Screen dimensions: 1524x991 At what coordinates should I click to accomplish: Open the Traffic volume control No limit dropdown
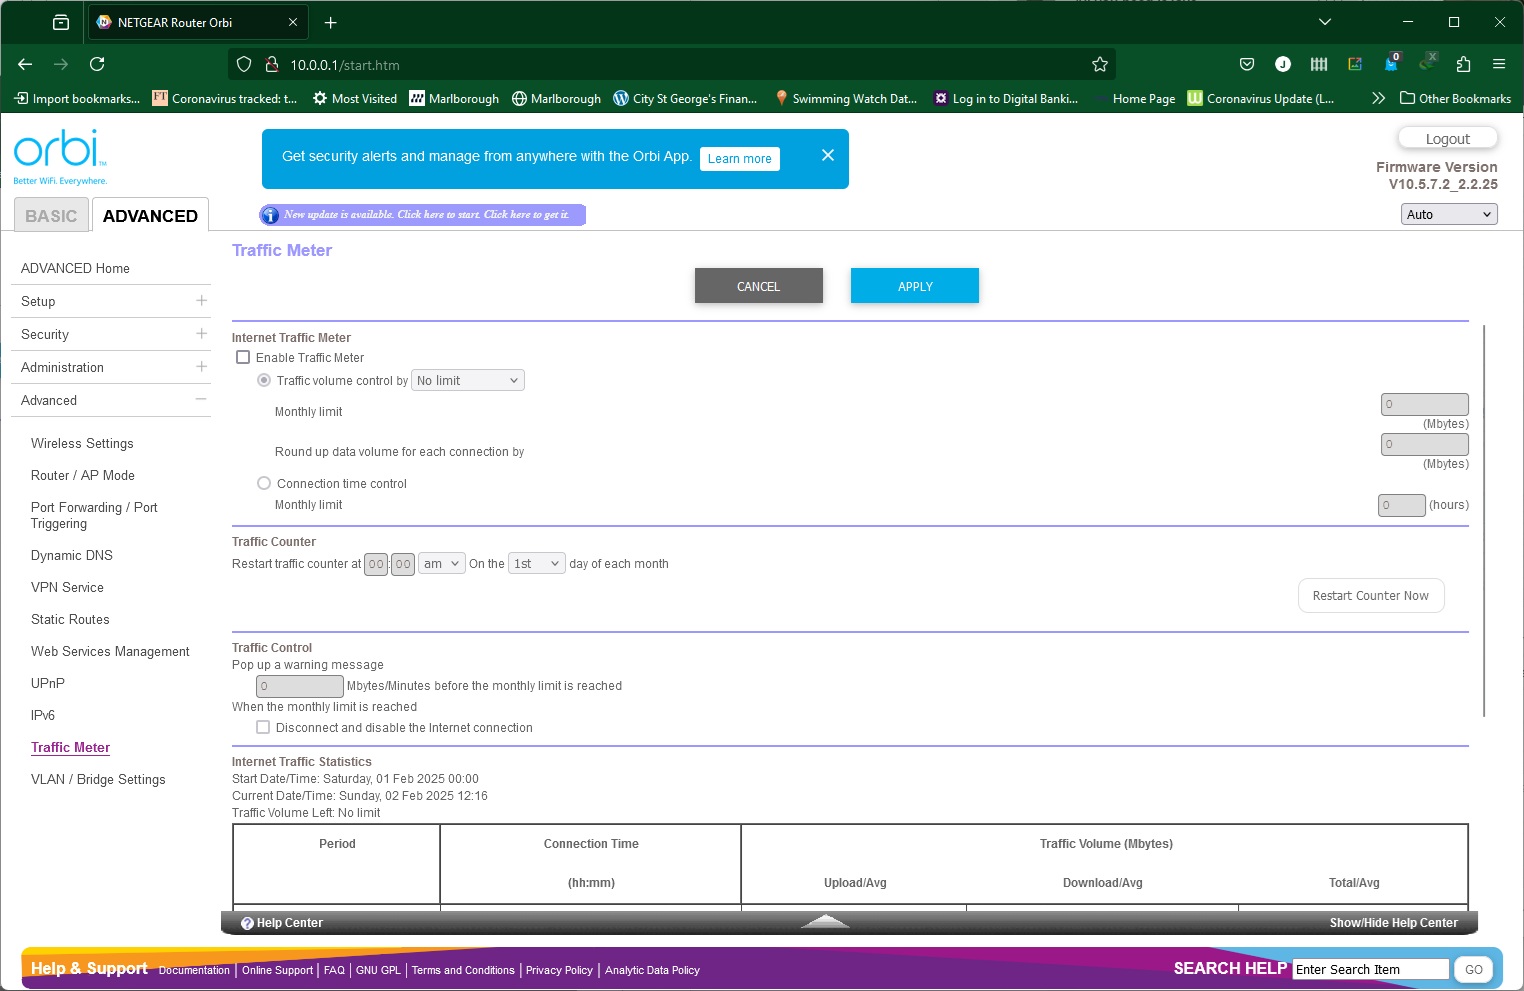click(468, 380)
